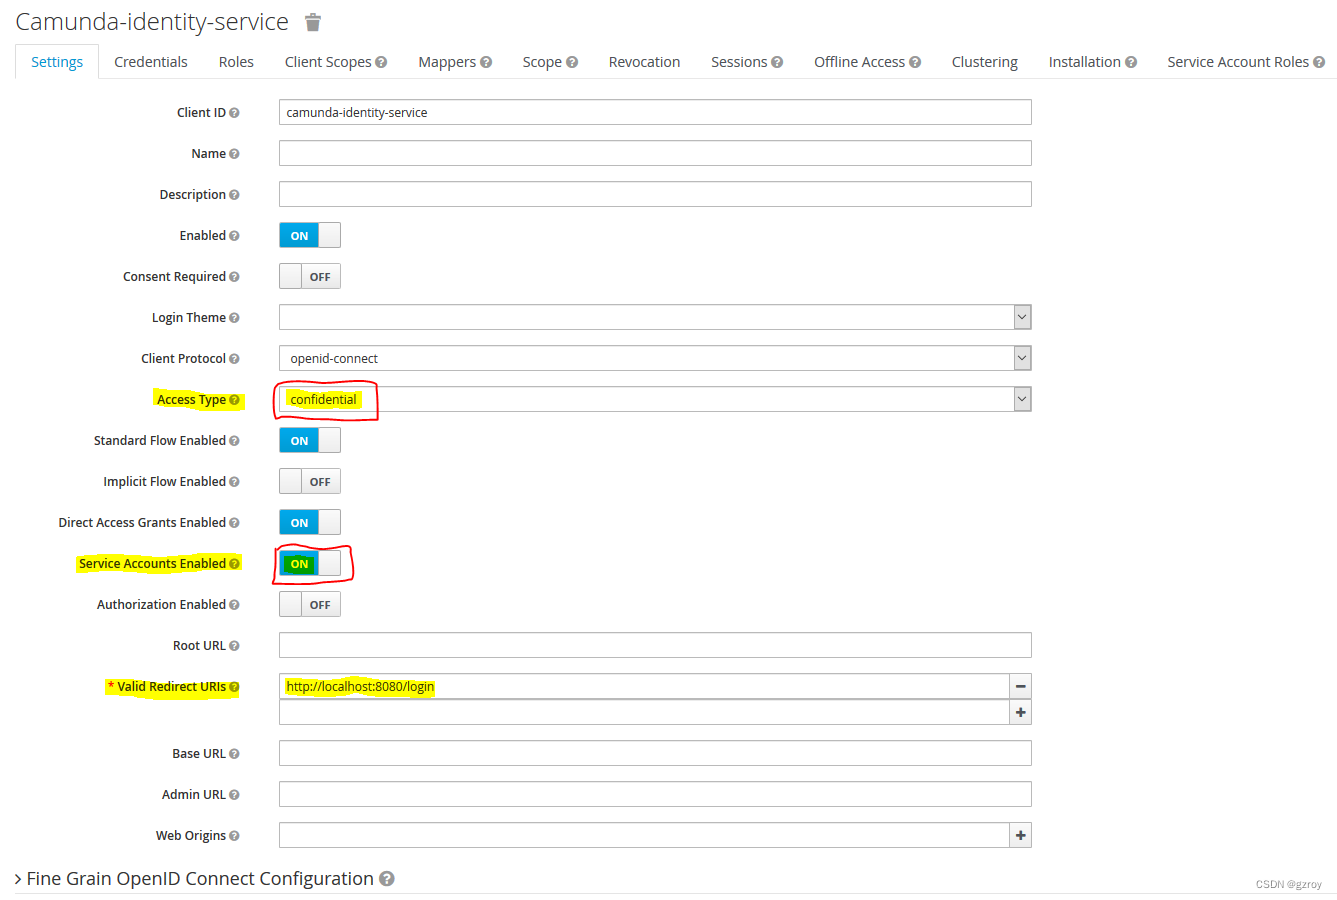This screenshot has height=900, width=1337.
Task: Switch to the Credentials tab
Action: click(151, 62)
